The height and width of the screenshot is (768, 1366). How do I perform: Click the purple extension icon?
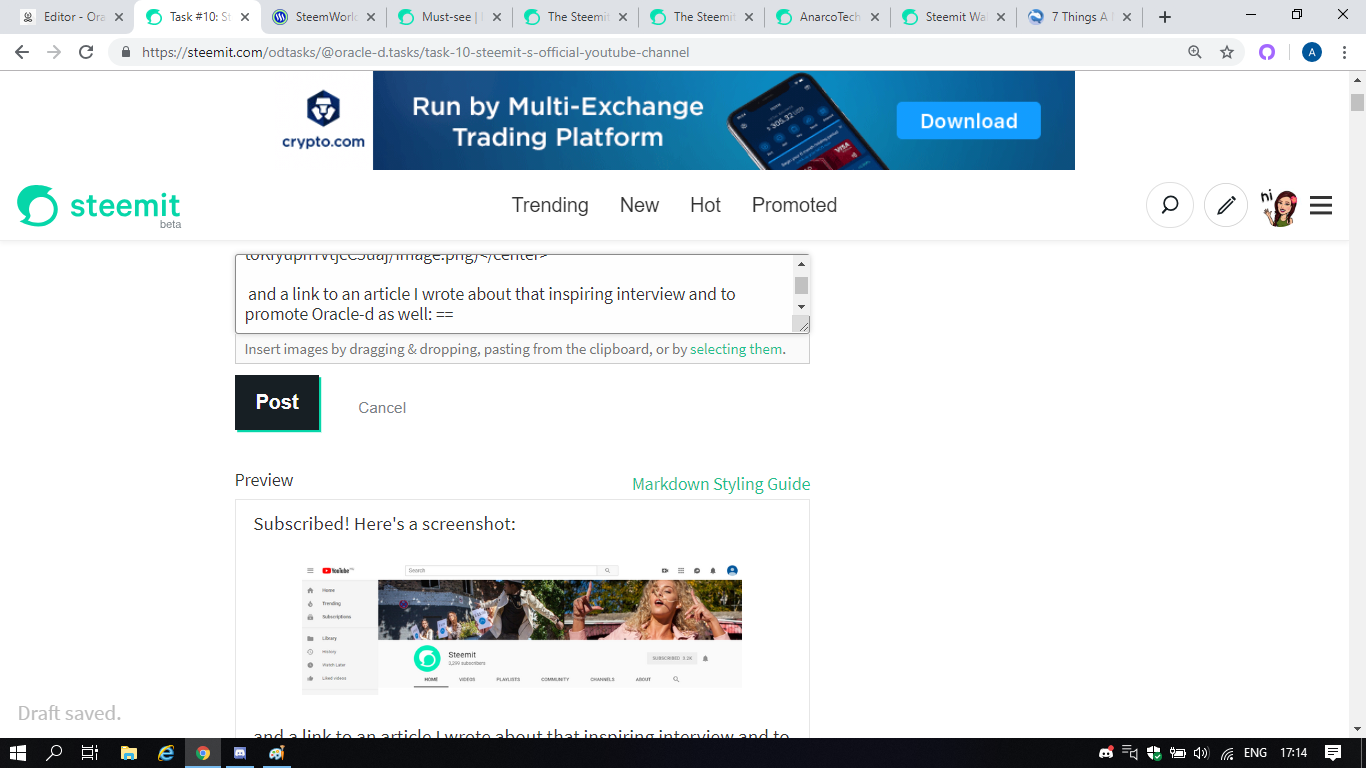[x=1267, y=52]
